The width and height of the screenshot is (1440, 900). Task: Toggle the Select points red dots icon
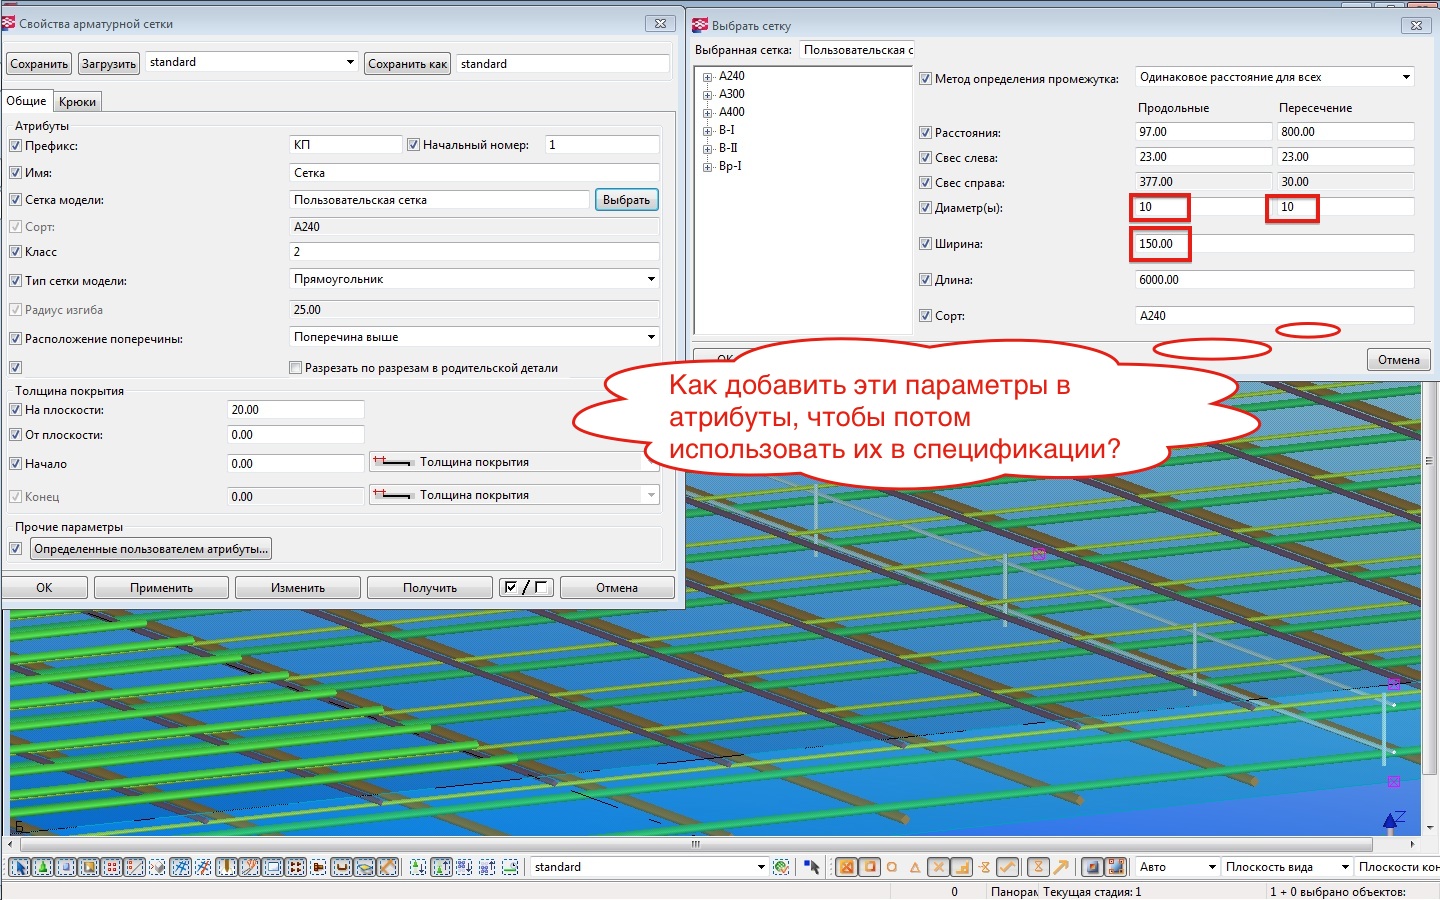pos(112,867)
